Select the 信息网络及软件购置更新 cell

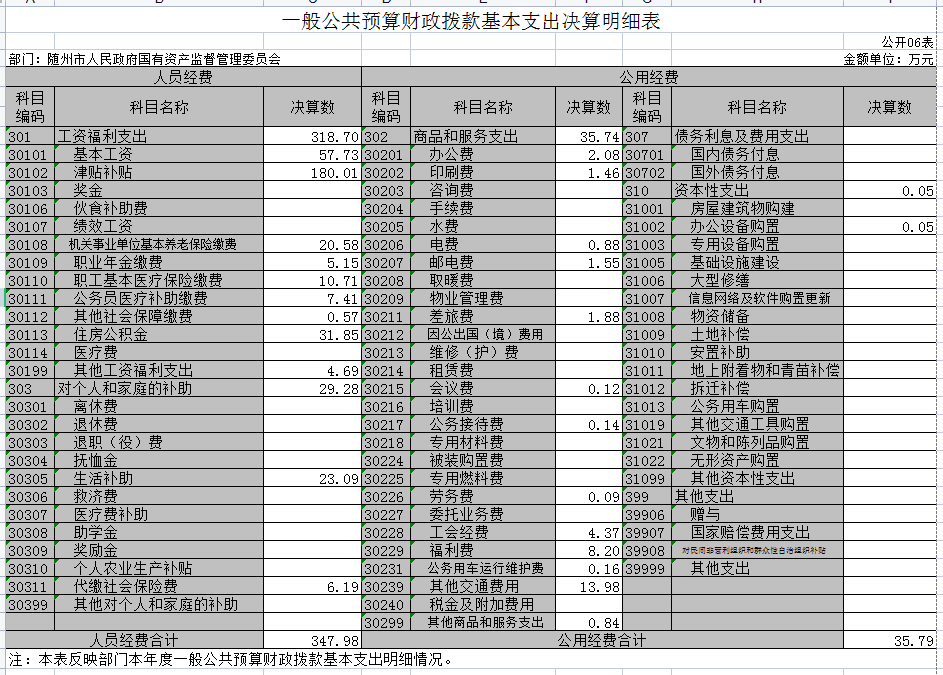[x=757, y=298]
